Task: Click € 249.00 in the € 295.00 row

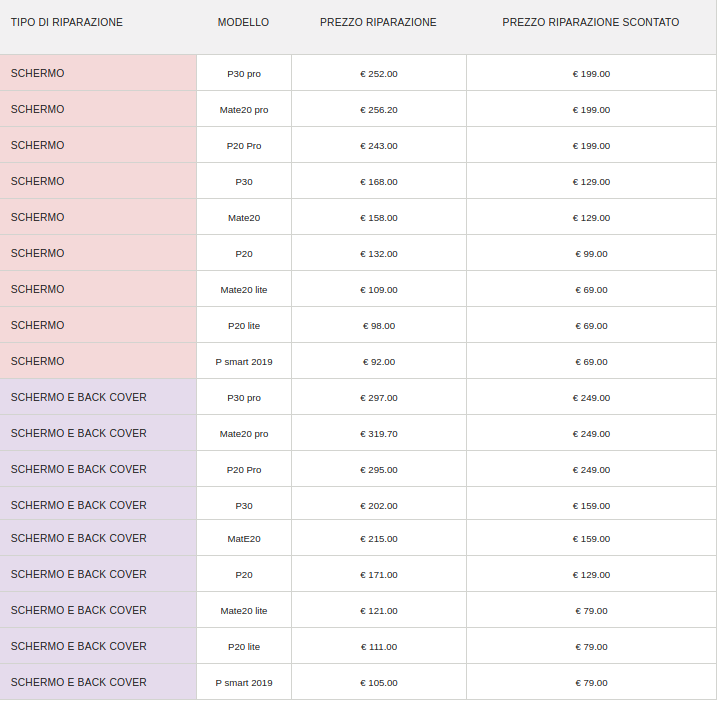Action: pos(591,470)
